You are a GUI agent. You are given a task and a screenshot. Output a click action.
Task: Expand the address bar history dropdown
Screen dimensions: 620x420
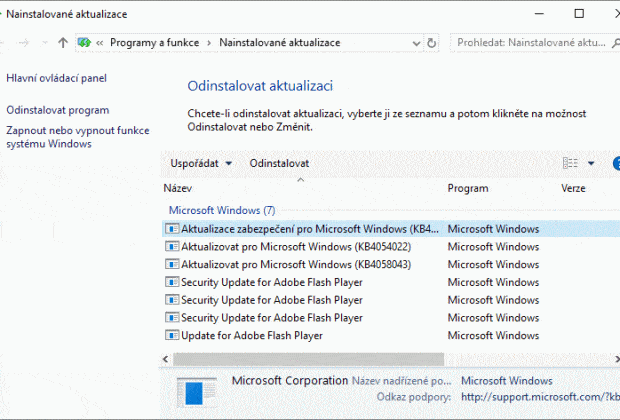416,43
